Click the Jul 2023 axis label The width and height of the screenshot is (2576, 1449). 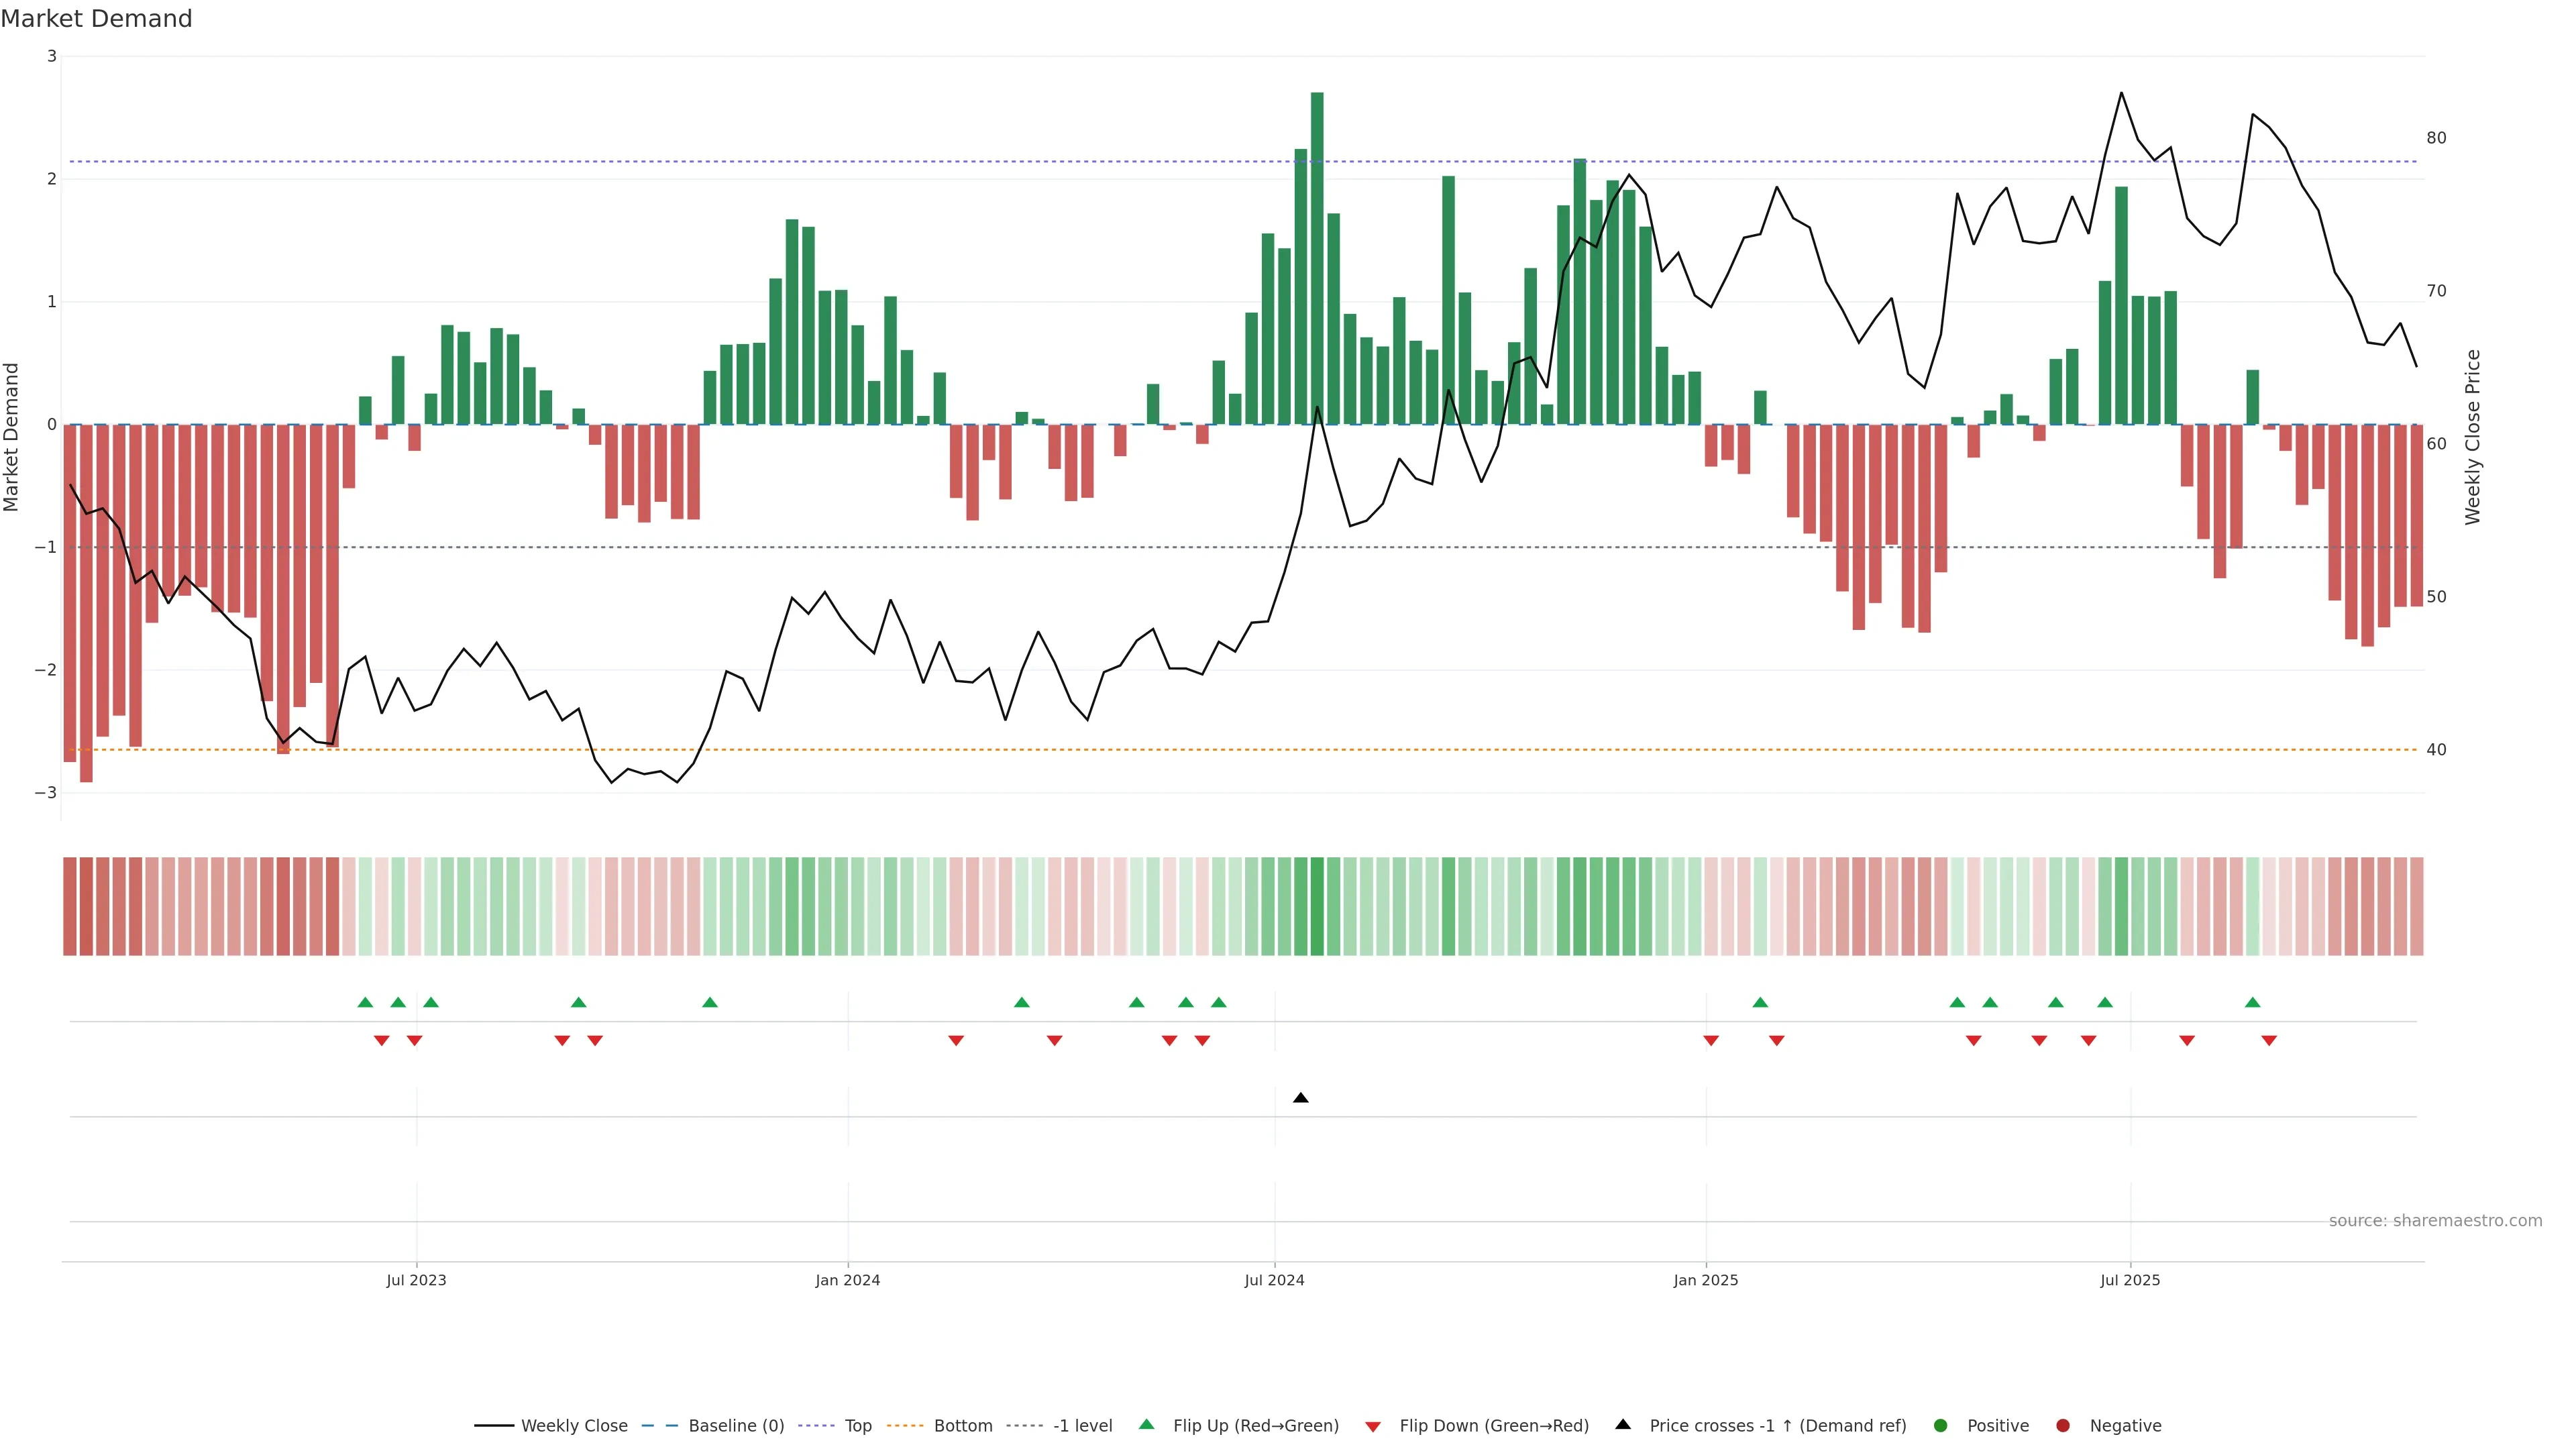tap(416, 1280)
